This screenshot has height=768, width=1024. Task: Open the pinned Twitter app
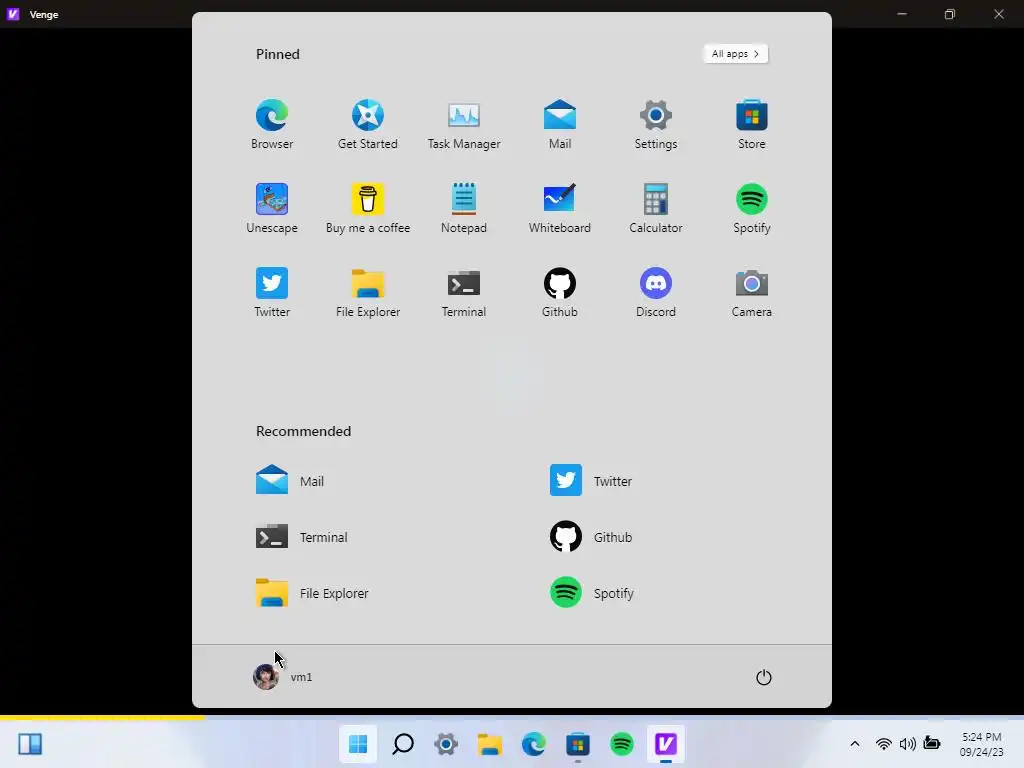[x=272, y=293]
